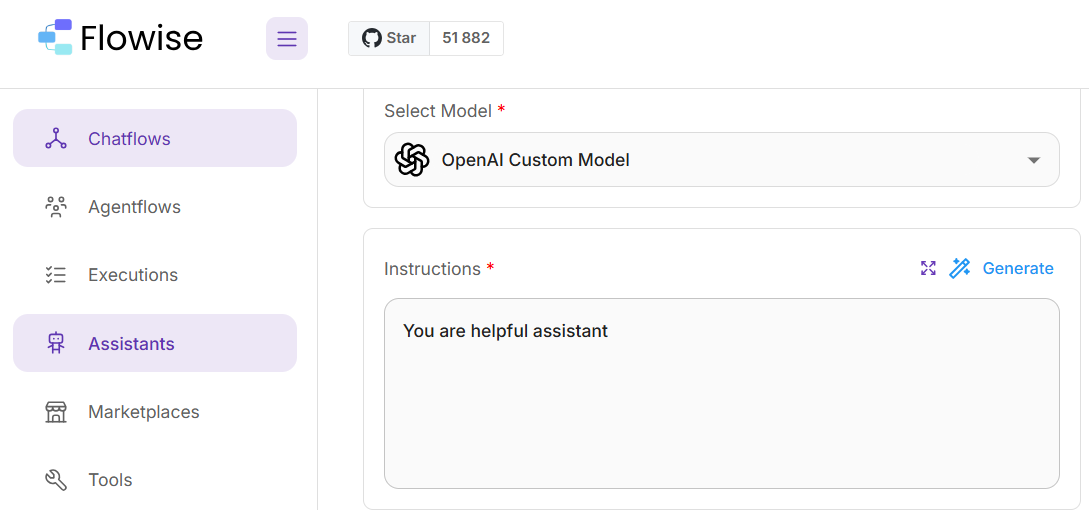Viewport: 1089px width, 510px height.
Task: Expand the Select Model dropdown arrow
Action: [1034, 160]
